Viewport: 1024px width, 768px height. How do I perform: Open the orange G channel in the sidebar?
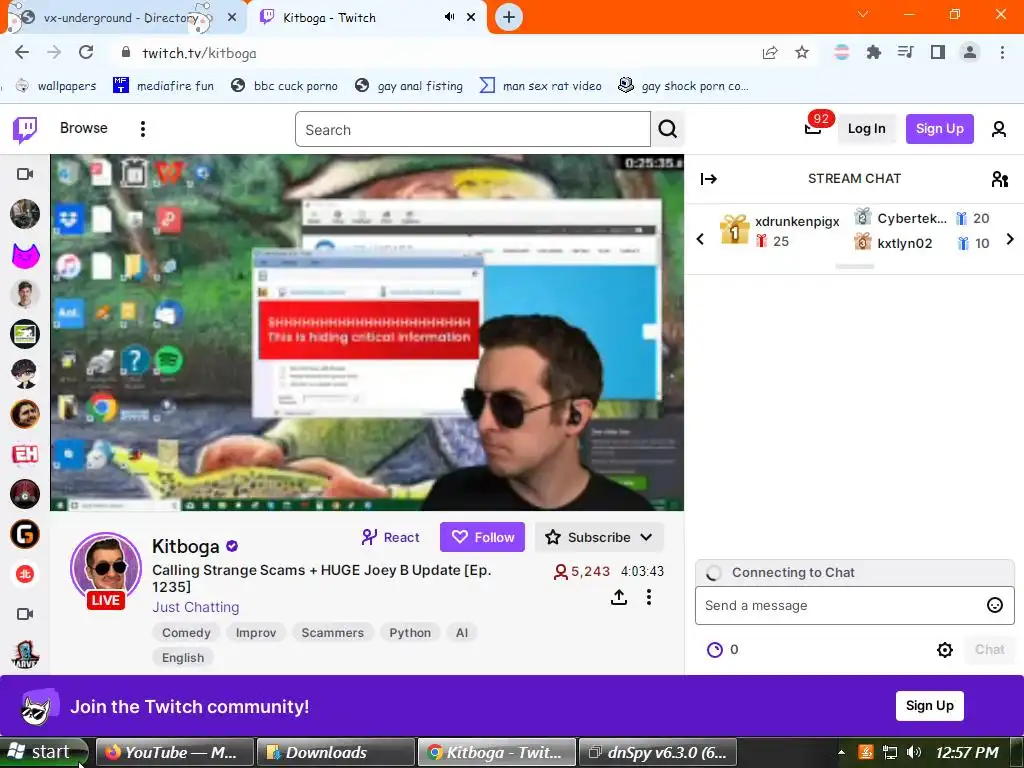[x=25, y=534]
